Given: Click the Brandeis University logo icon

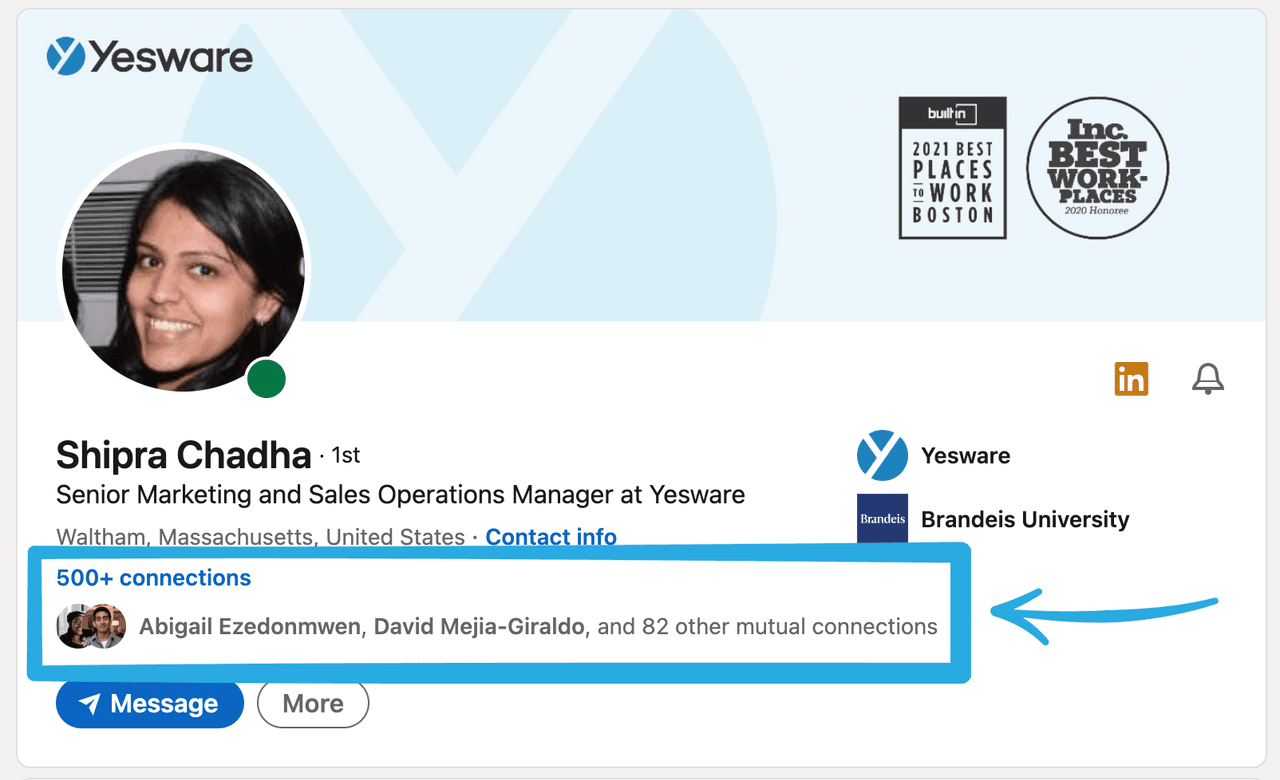Looking at the screenshot, I should (x=882, y=519).
